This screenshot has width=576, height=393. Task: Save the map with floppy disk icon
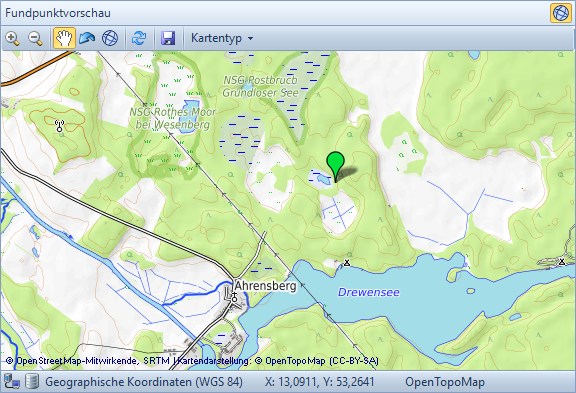(x=168, y=38)
